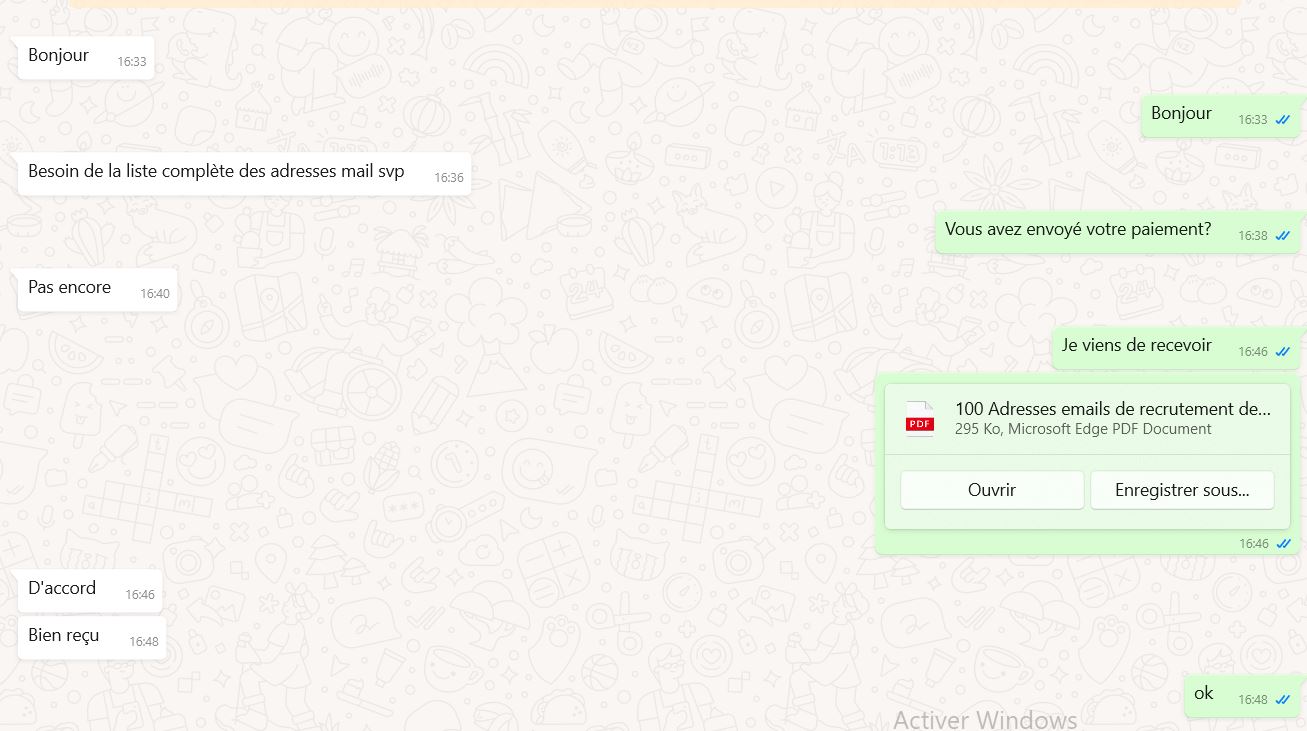
Task: Click blue double-check on sent Bonjour message
Action: (1282, 120)
